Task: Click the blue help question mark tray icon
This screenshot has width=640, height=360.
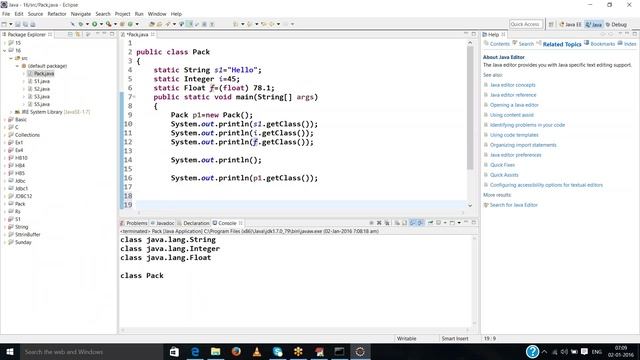Action: point(532,351)
